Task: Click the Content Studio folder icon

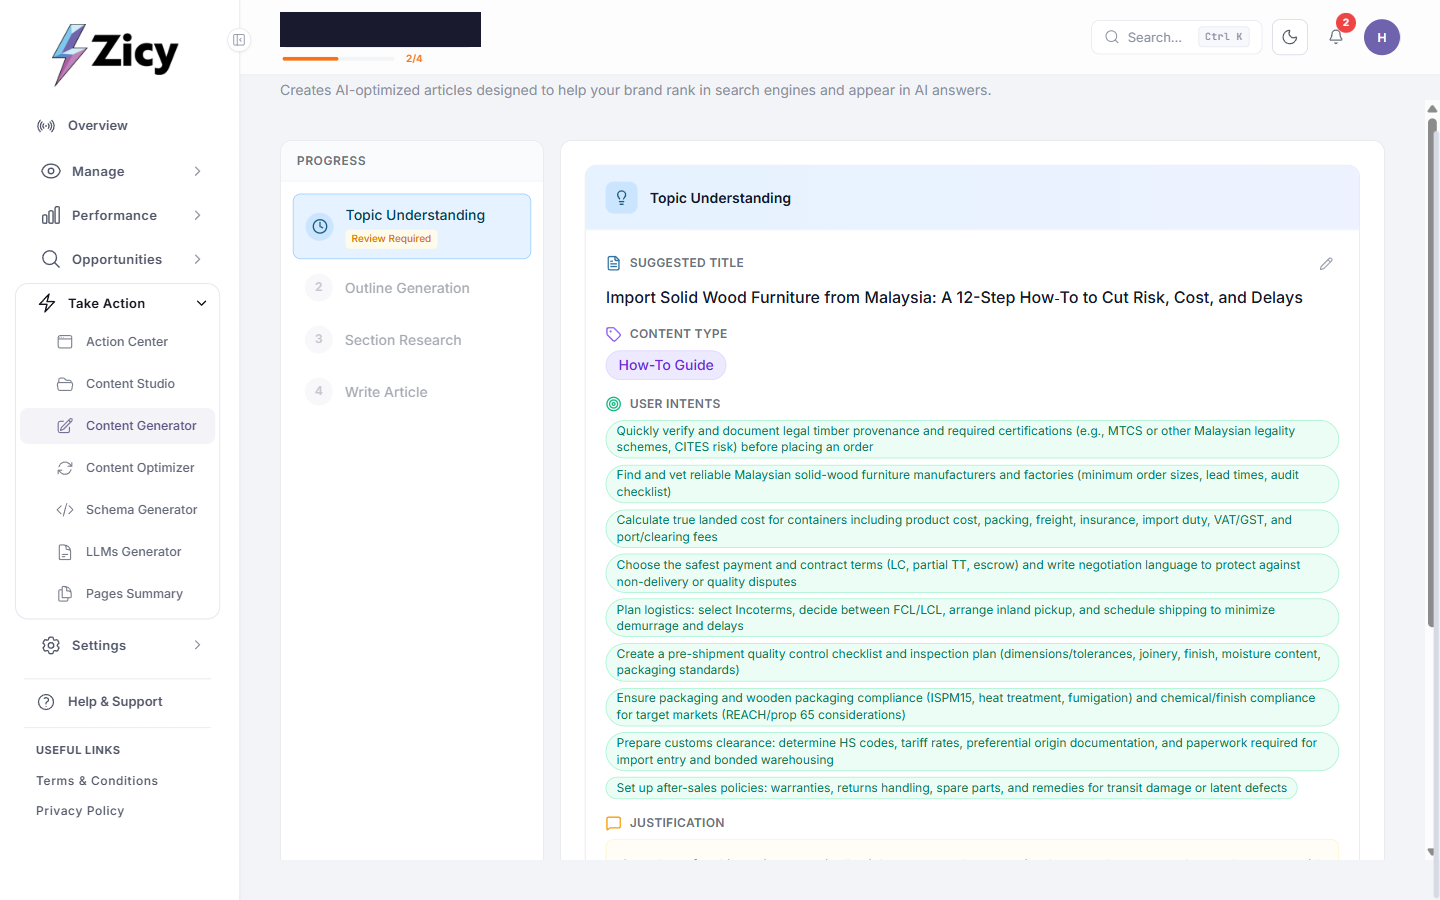Action: click(x=65, y=384)
